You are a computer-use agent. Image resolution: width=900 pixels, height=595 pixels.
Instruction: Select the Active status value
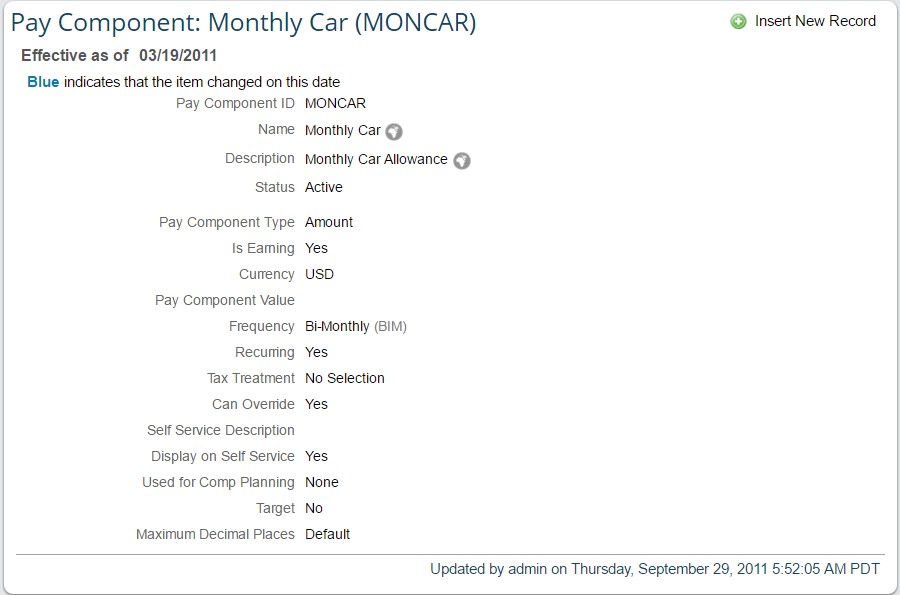(x=324, y=187)
